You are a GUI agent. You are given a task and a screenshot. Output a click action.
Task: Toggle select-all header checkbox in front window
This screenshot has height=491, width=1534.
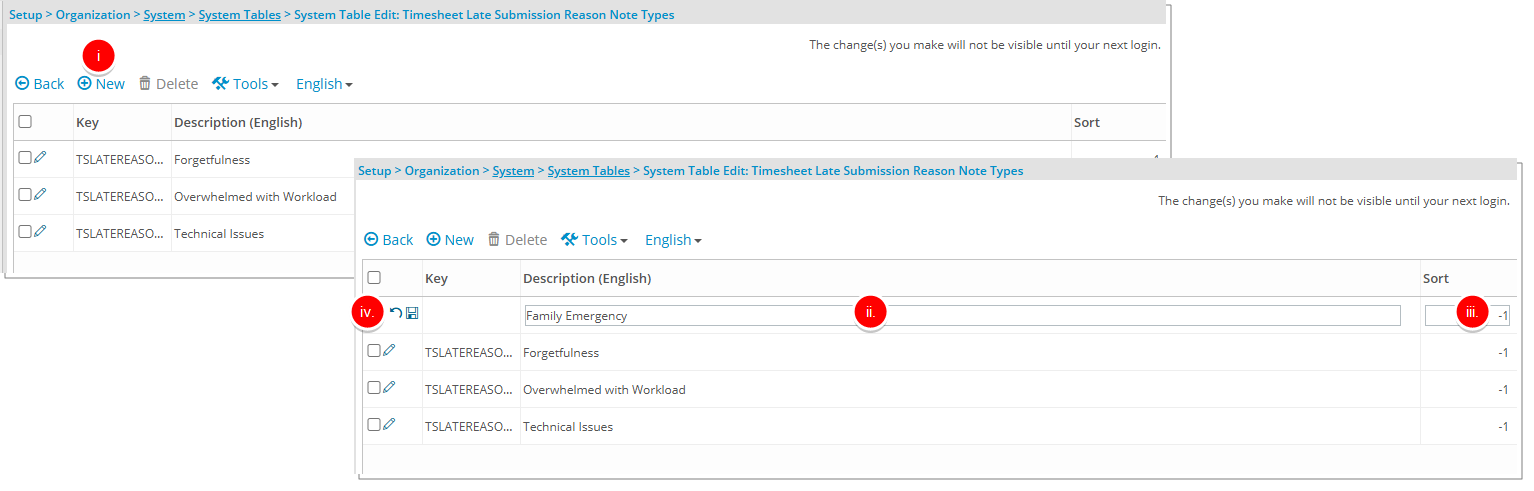pos(374,277)
